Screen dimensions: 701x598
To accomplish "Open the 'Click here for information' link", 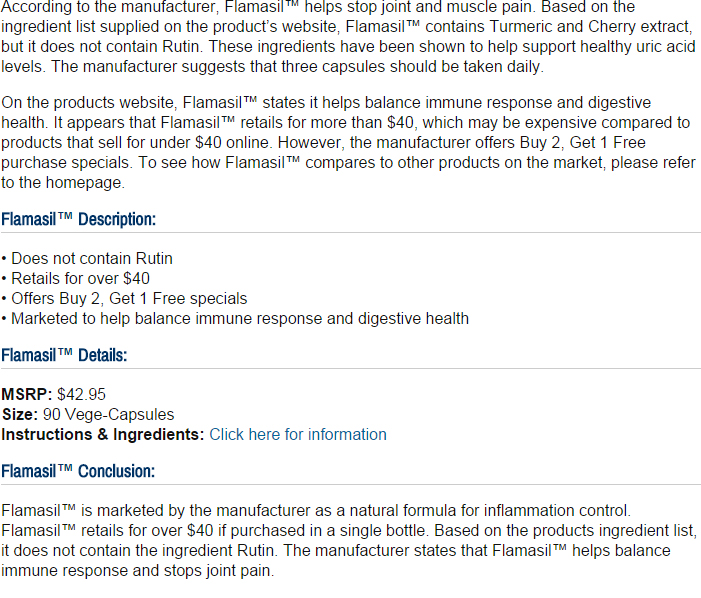I will [298, 434].
